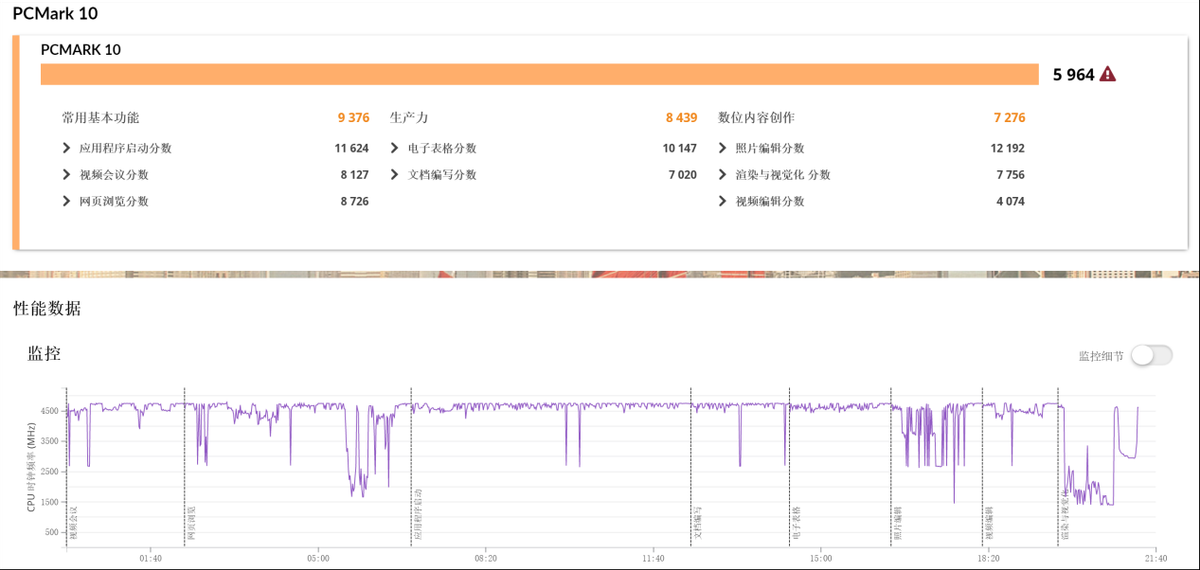Click the 08:20 time axis label
The width and height of the screenshot is (1200, 570).
point(485,557)
